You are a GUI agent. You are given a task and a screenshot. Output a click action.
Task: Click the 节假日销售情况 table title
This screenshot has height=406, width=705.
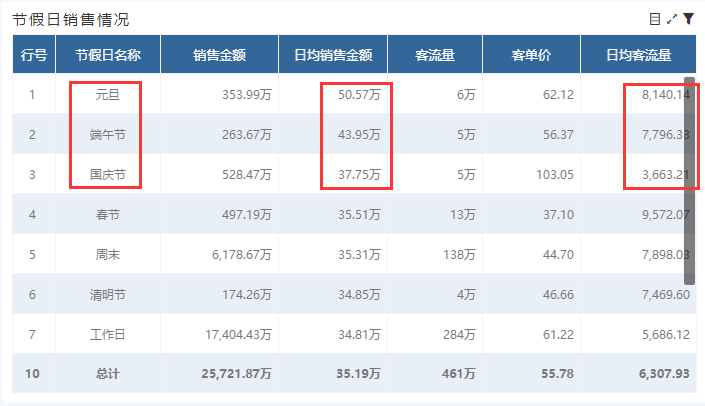[x=70, y=20]
